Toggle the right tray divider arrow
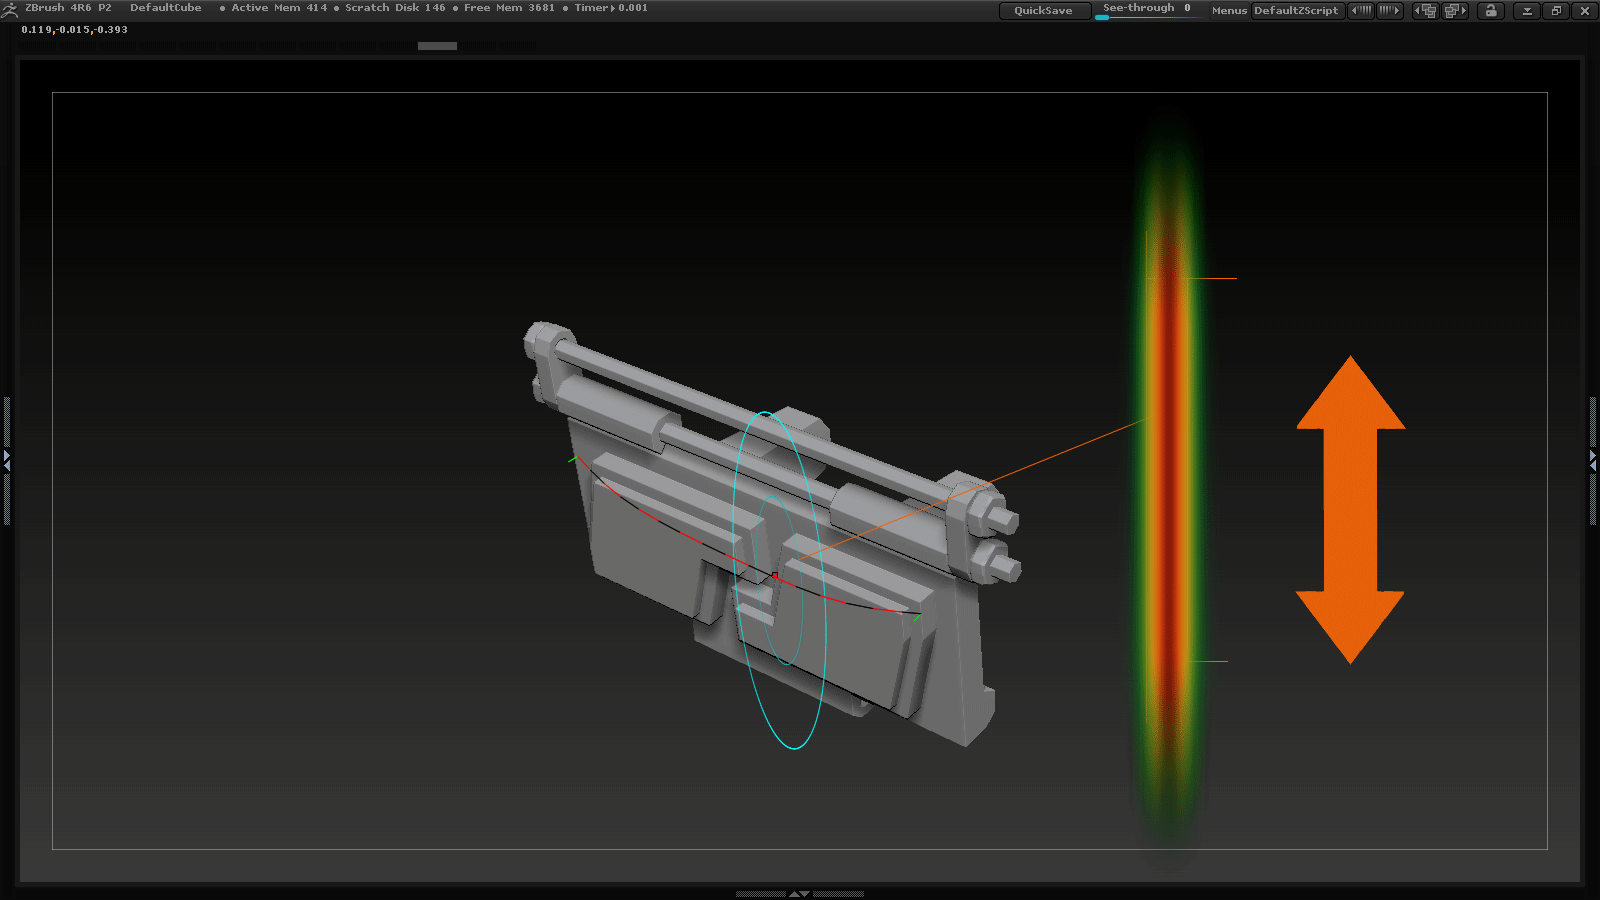The height and width of the screenshot is (900, 1600). click(1593, 458)
